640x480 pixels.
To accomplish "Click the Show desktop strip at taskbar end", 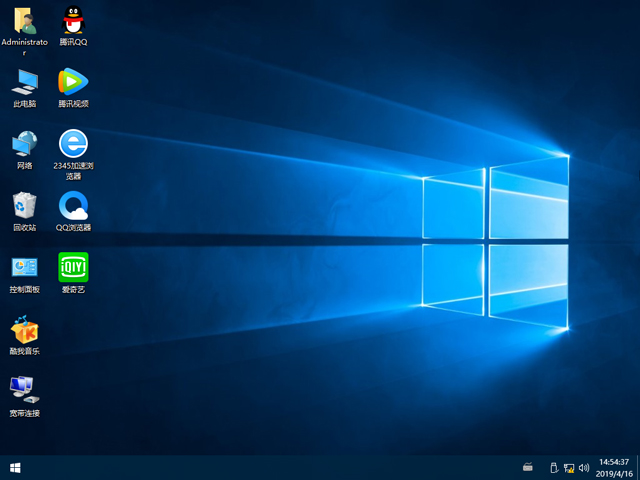I will click(638, 468).
